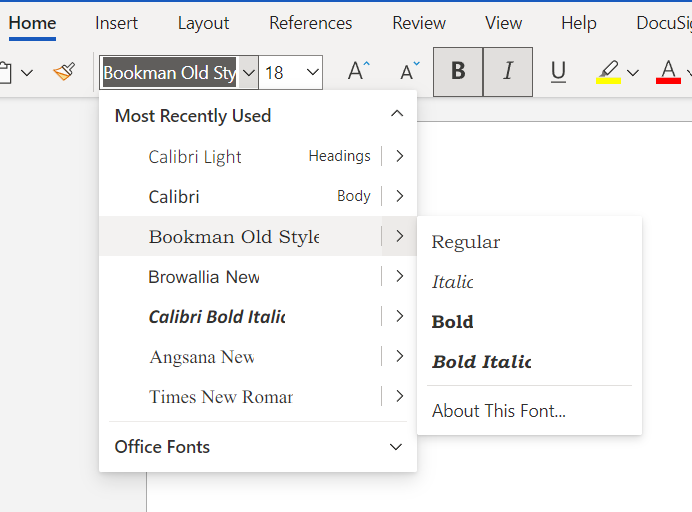Open the highlight color dropdown arrow
Image resolution: width=692 pixels, height=512 pixels.
click(x=634, y=72)
